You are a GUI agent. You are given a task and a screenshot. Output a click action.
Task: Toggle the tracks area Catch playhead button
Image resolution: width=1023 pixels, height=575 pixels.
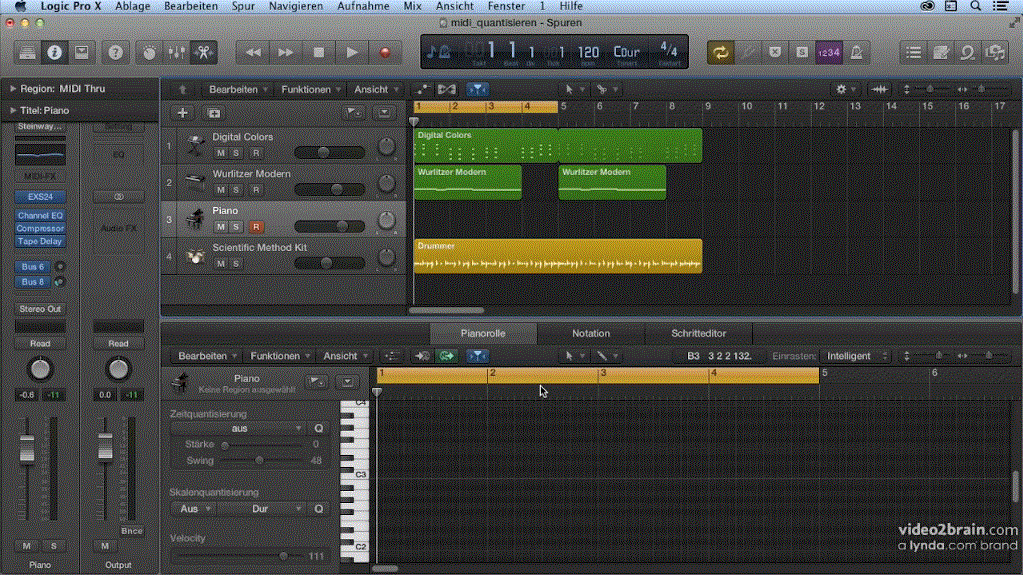coord(478,89)
